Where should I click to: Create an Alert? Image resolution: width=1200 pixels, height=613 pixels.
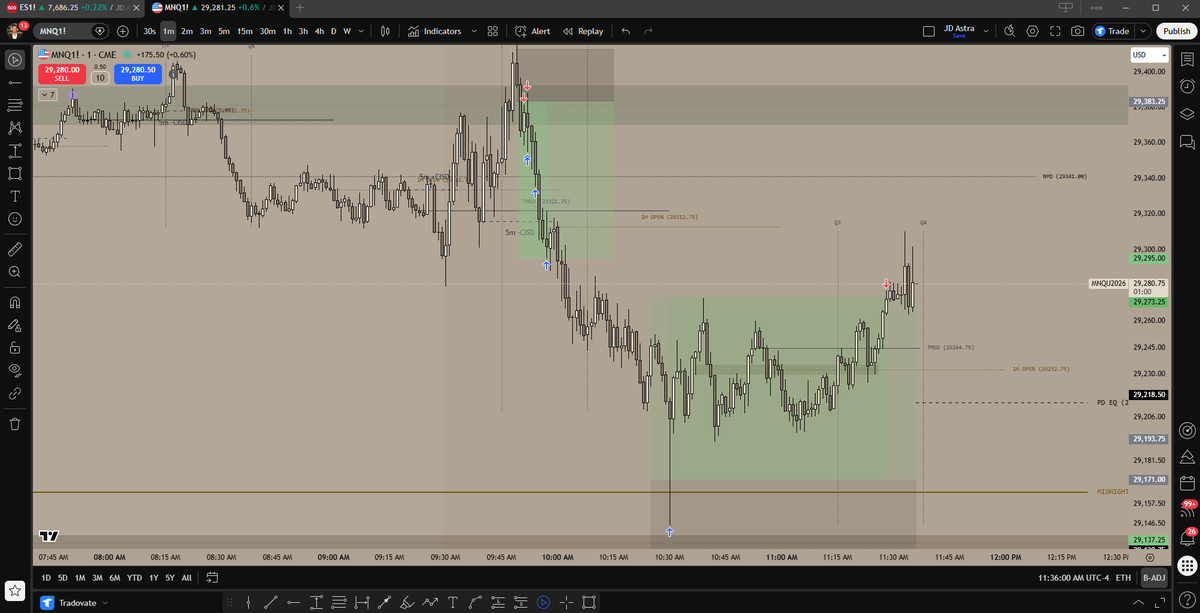click(x=533, y=31)
